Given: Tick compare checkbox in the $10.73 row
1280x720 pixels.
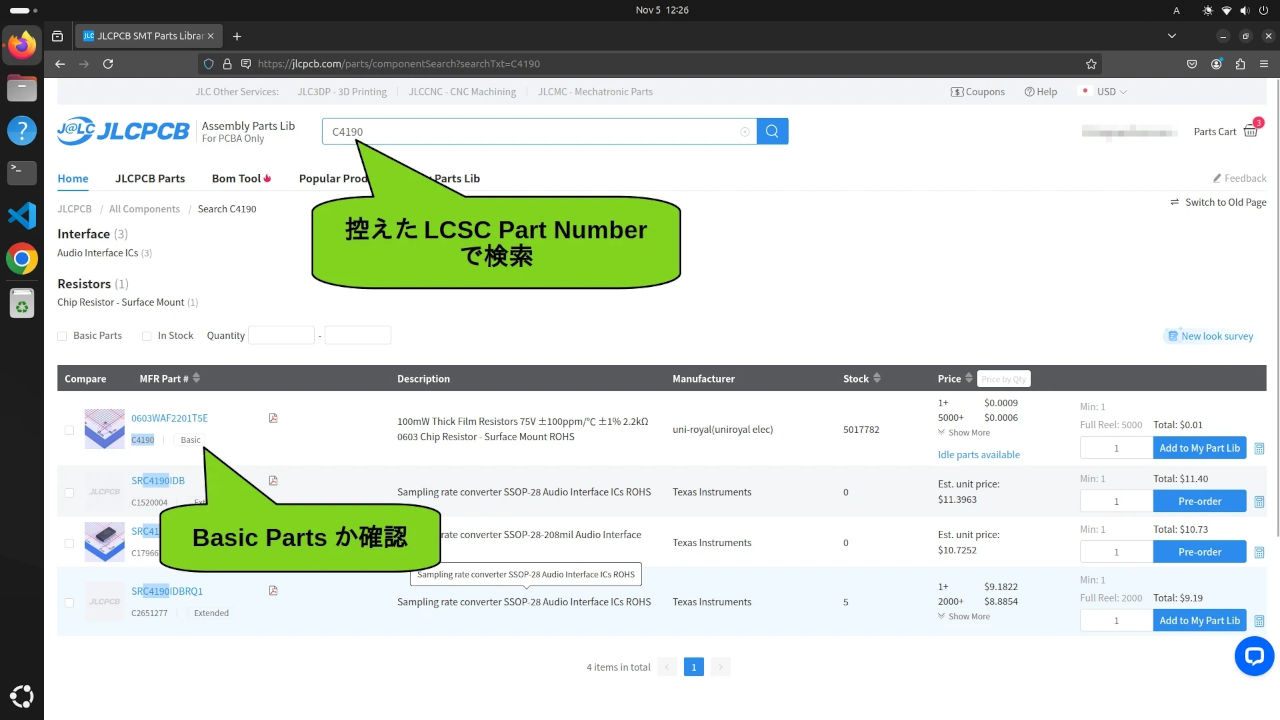Looking at the screenshot, I should [69, 543].
